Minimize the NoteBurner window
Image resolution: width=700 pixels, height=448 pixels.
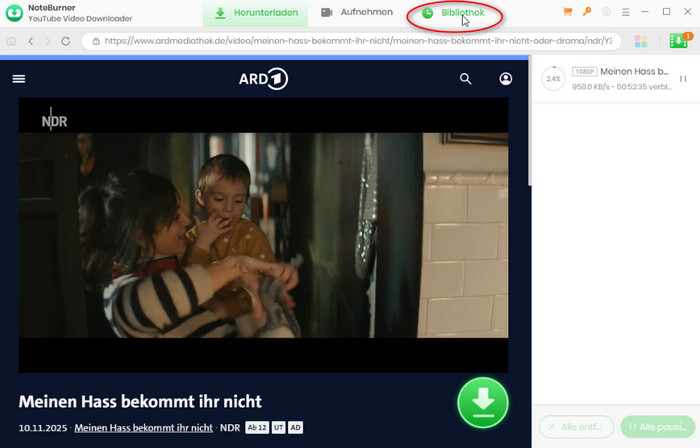(645, 12)
